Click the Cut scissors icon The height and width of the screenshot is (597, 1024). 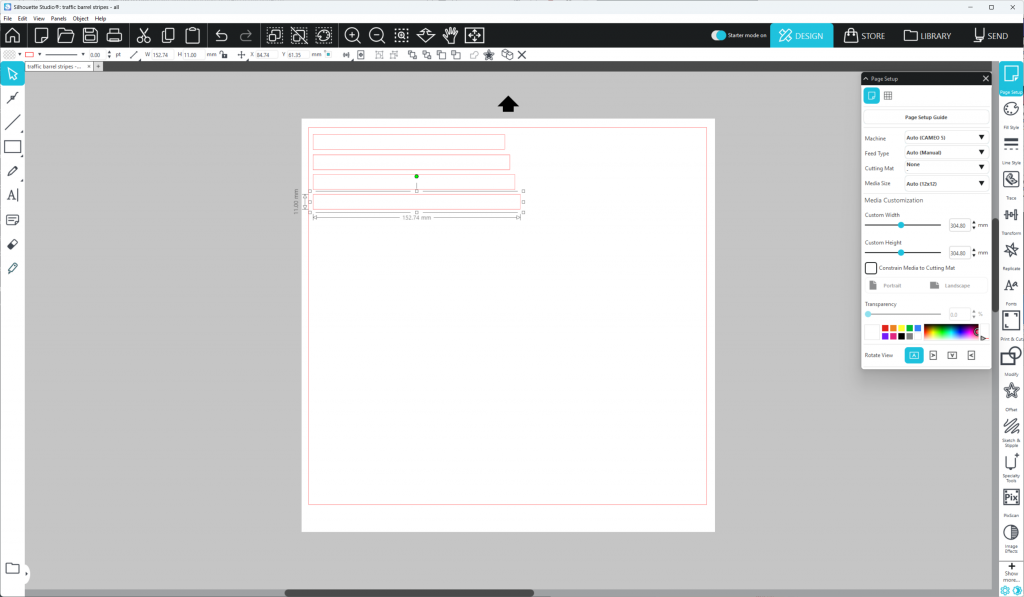point(144,35)
